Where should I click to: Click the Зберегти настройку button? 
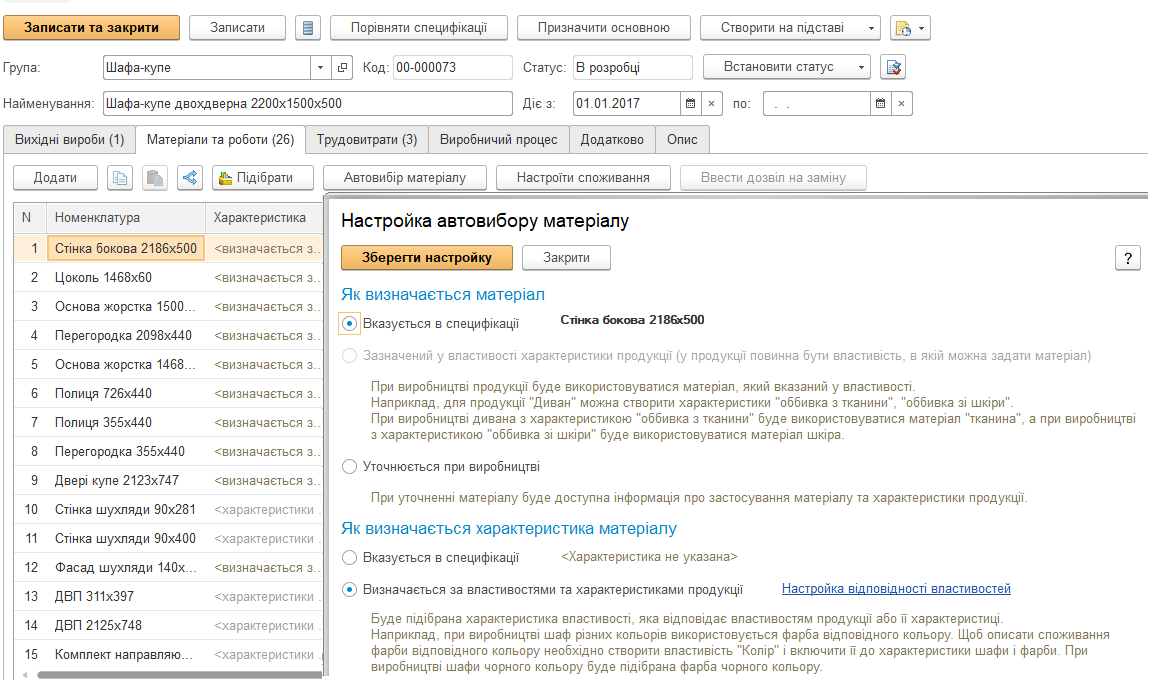click(427, 258)
